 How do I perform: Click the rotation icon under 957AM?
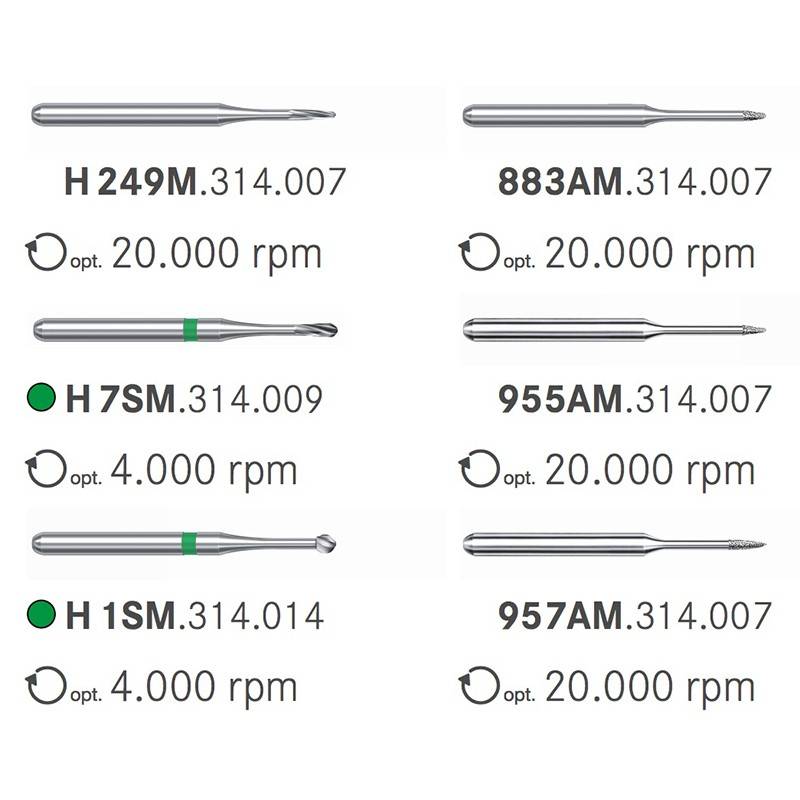(x=478, y=686)
